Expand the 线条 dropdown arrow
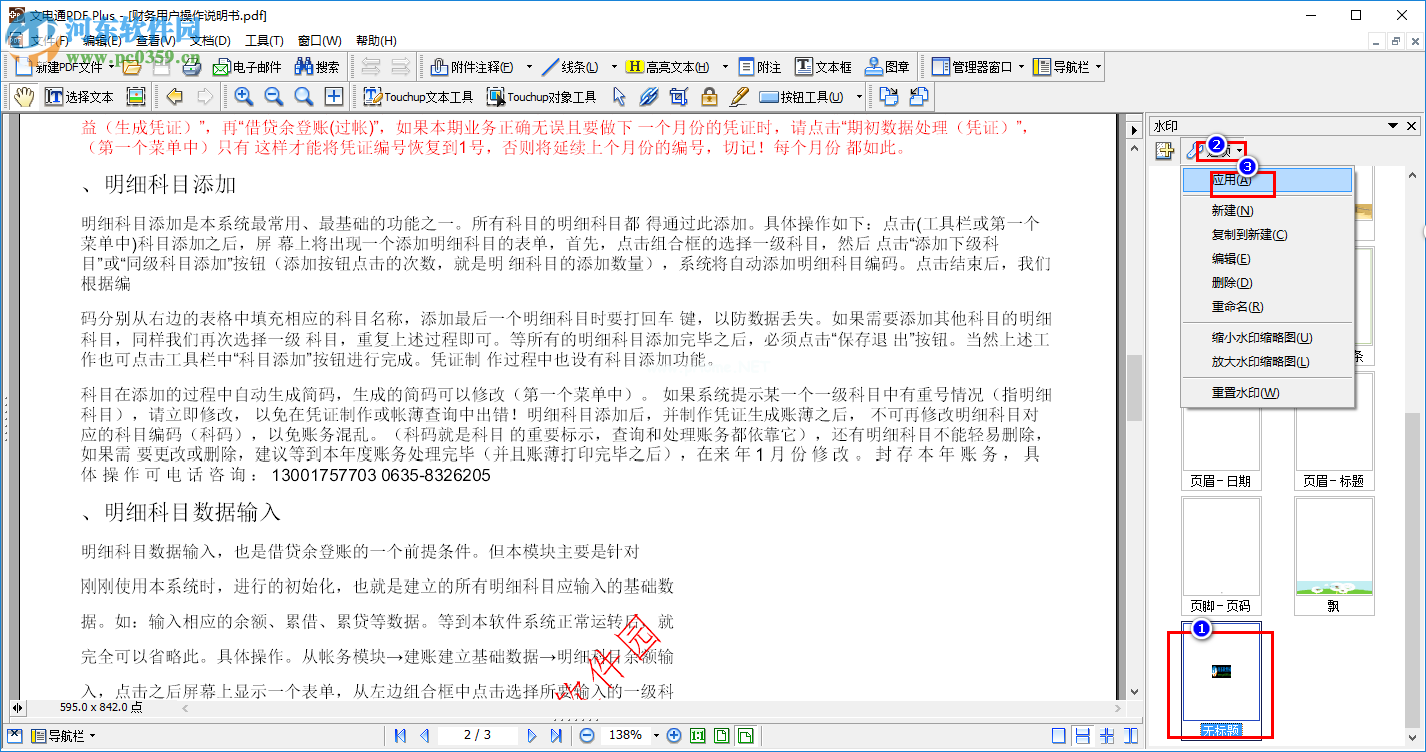 (x=614, y=67)
